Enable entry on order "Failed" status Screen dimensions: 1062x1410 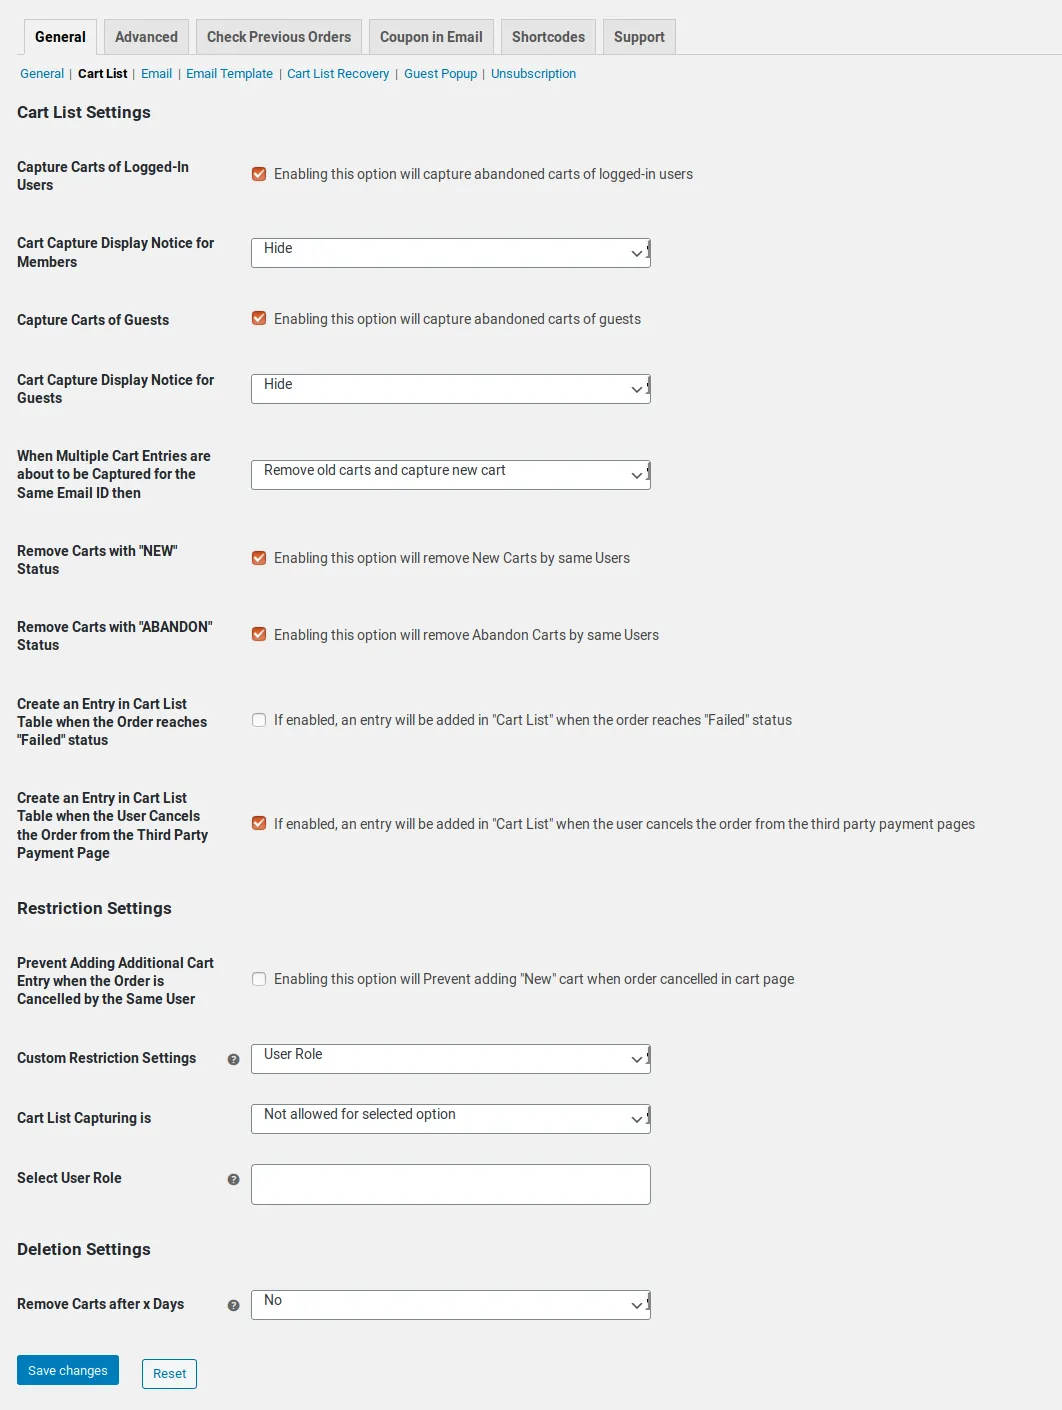click(x=259, y=720)
